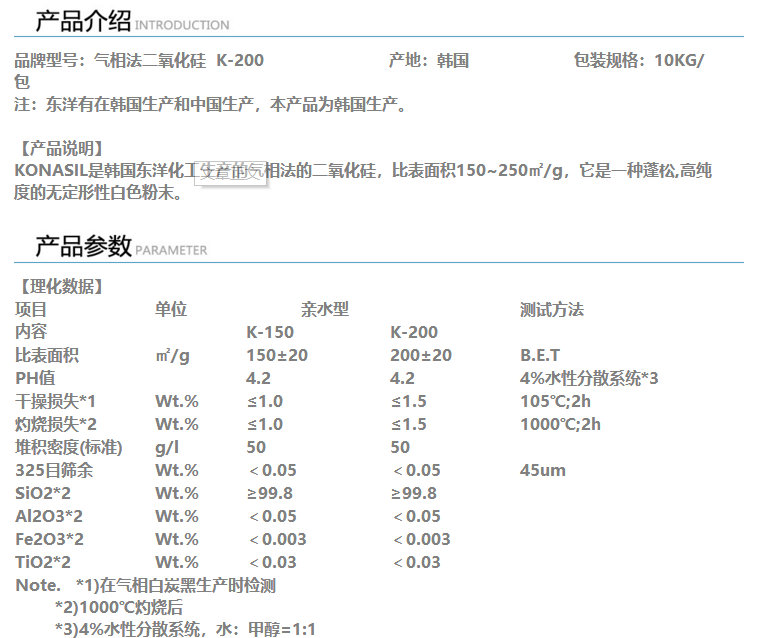Viewport: 768px width, 638px height.
Task: Click the 45um test method cell
Action: point(543,471)
